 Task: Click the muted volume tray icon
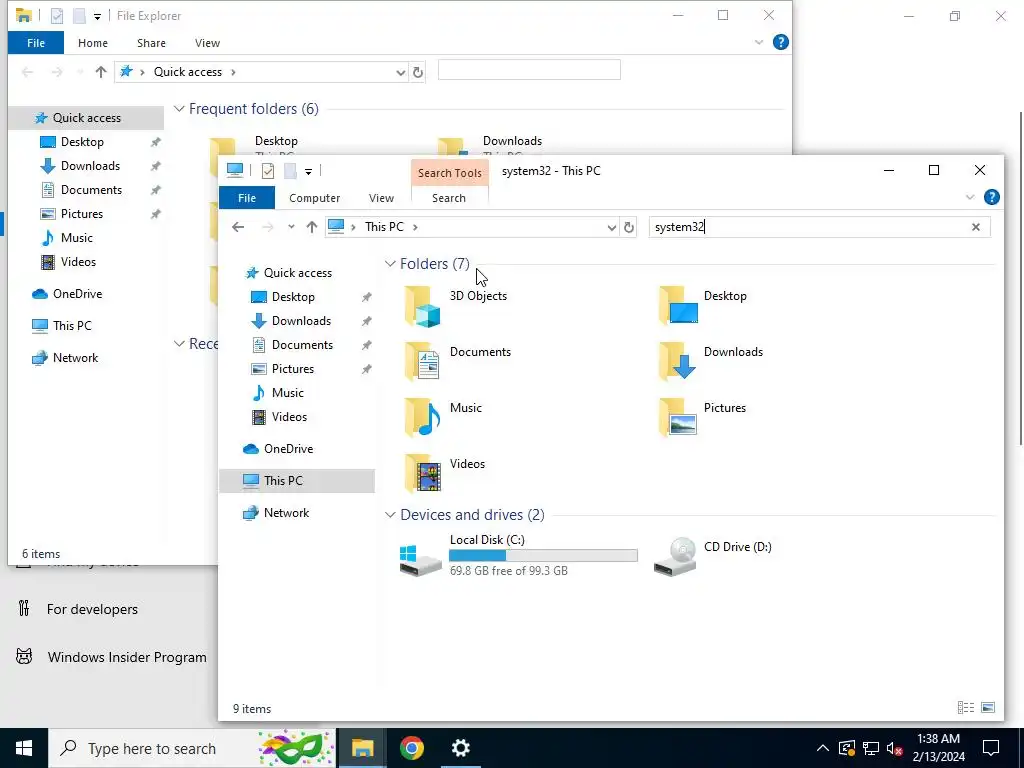[x=895, y=748]
